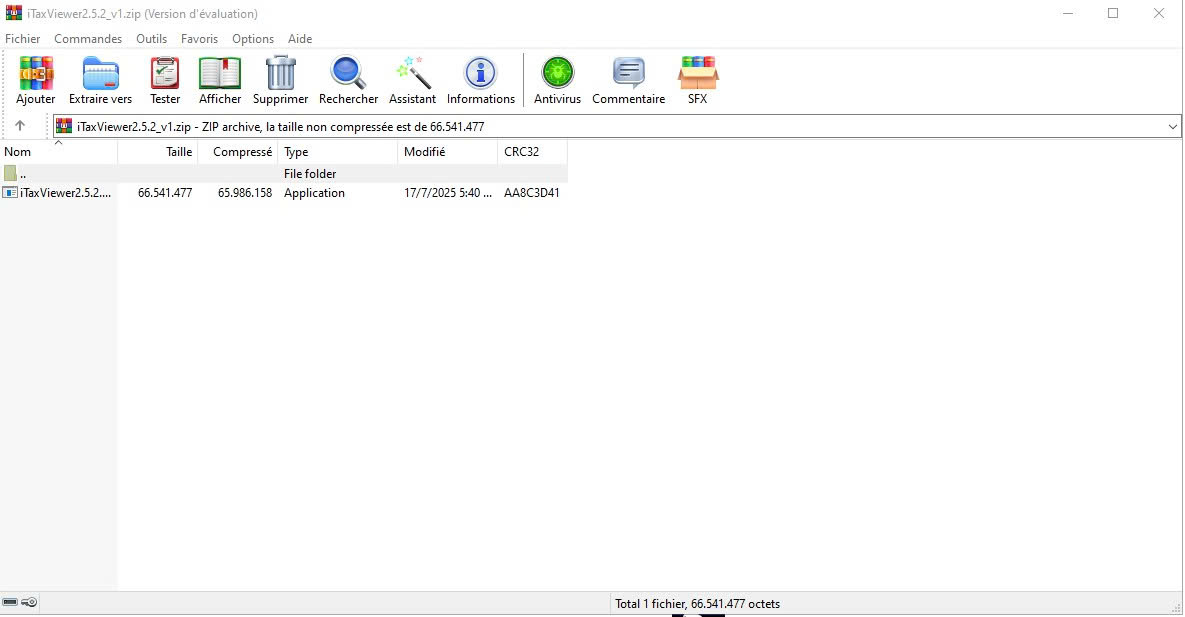Maximize the WinRAR window

1113,13
